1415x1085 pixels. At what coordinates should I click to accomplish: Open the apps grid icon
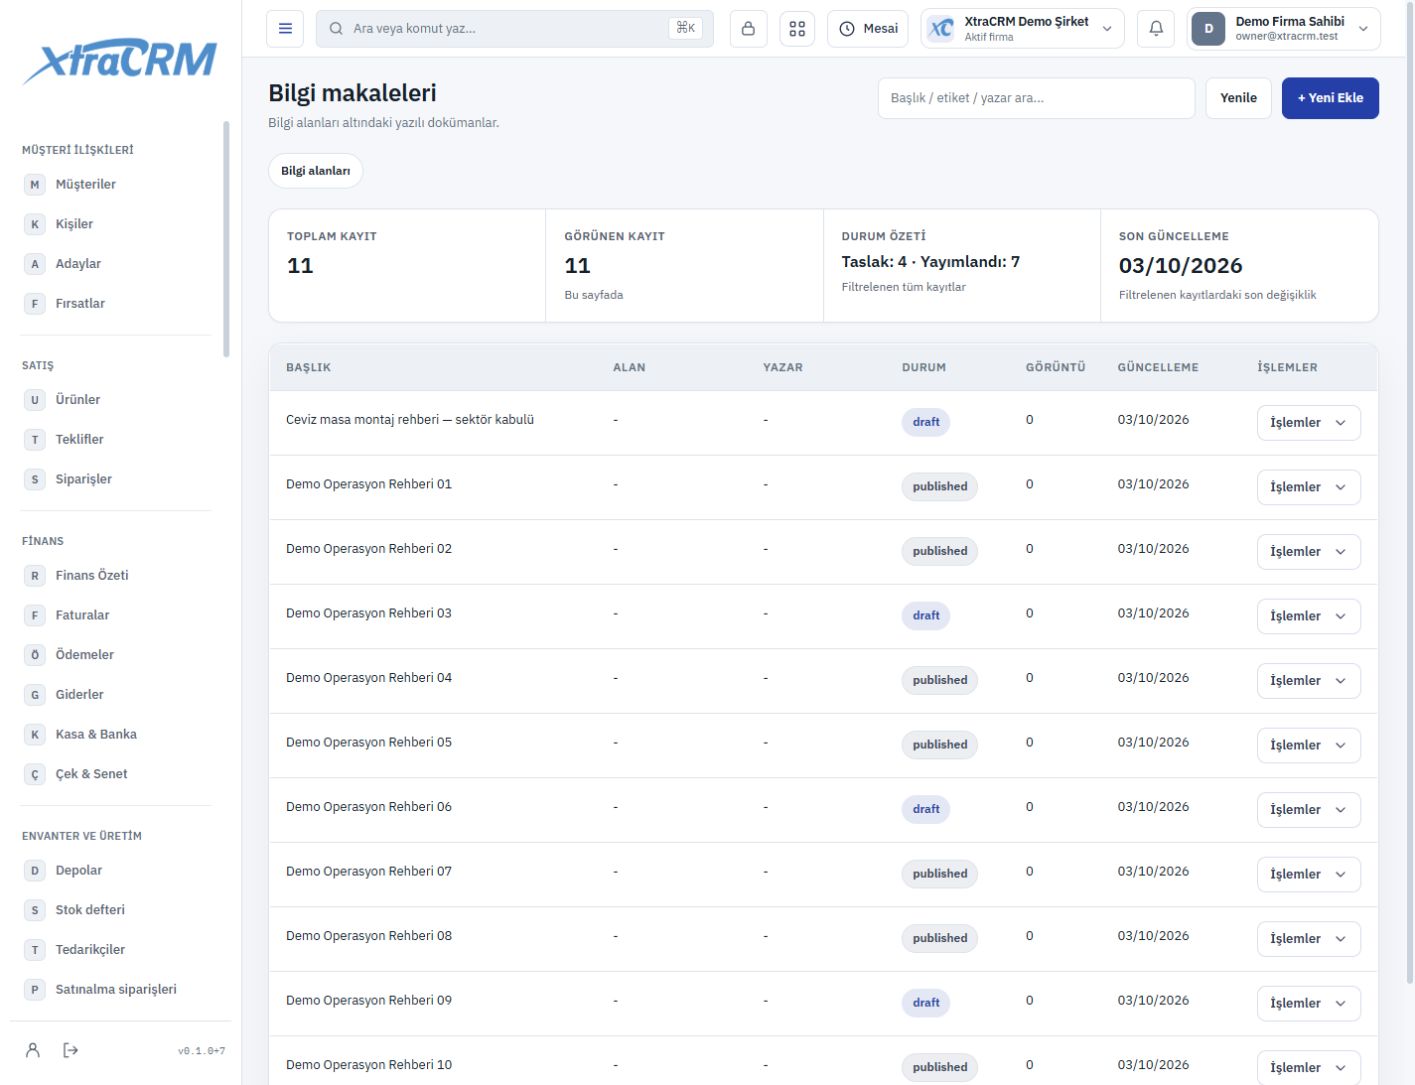[x=797, y=29]
